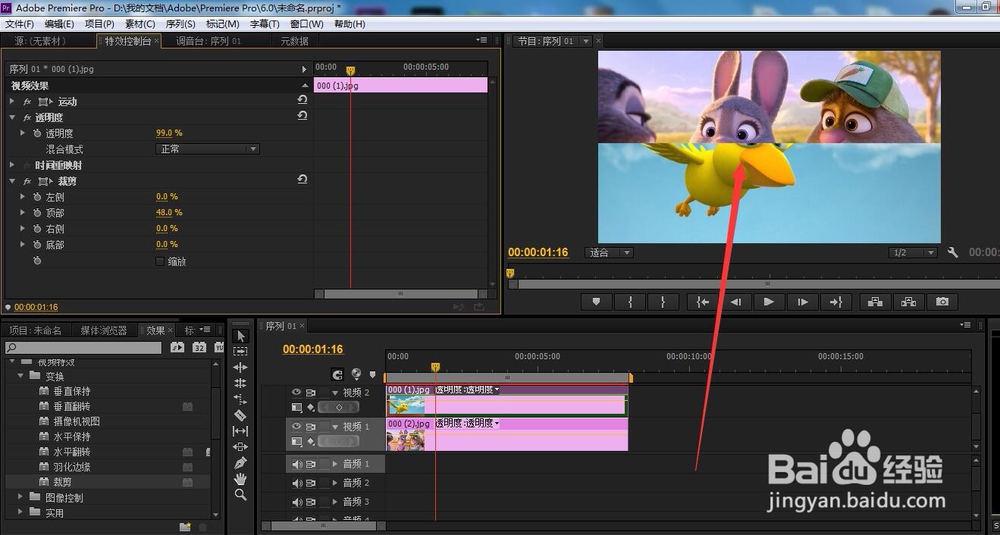Select the Hand tool

pos(240,479)
